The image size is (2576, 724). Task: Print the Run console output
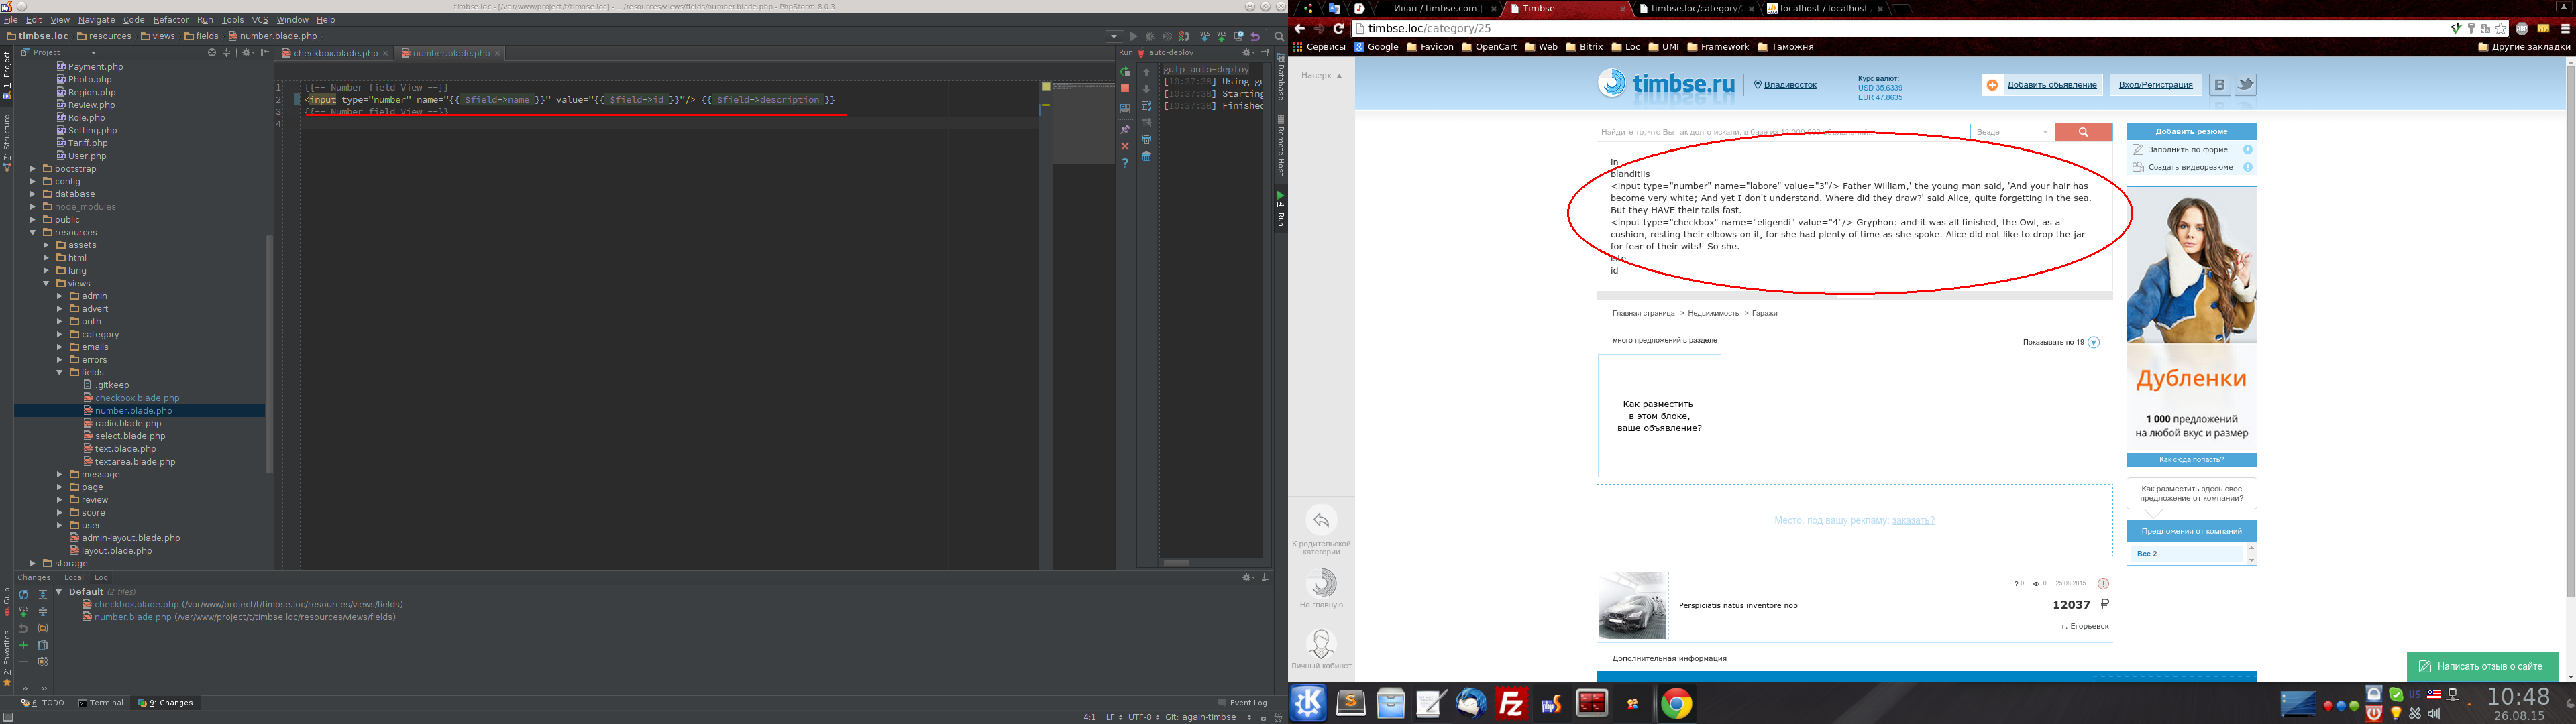pos(1147,139)
